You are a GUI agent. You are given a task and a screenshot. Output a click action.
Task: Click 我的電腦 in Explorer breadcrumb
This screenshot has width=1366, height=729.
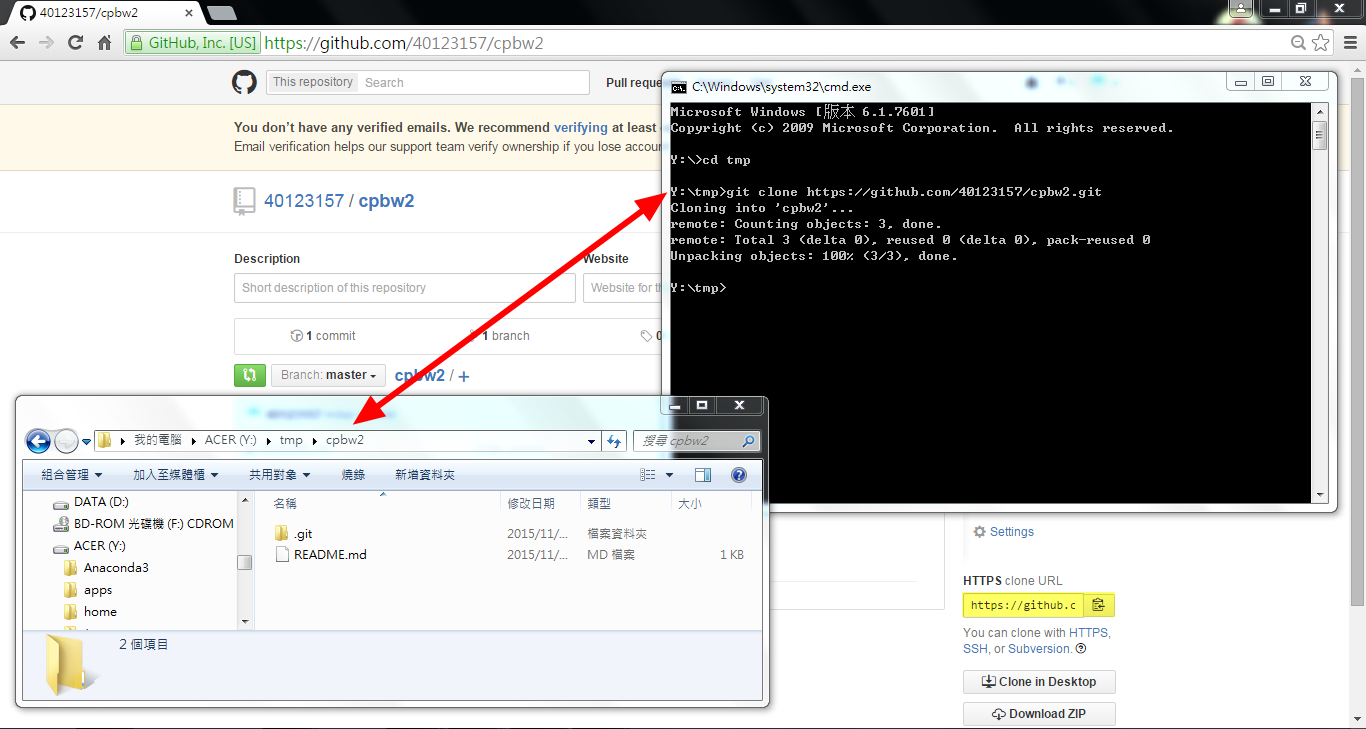coord(158,441)
